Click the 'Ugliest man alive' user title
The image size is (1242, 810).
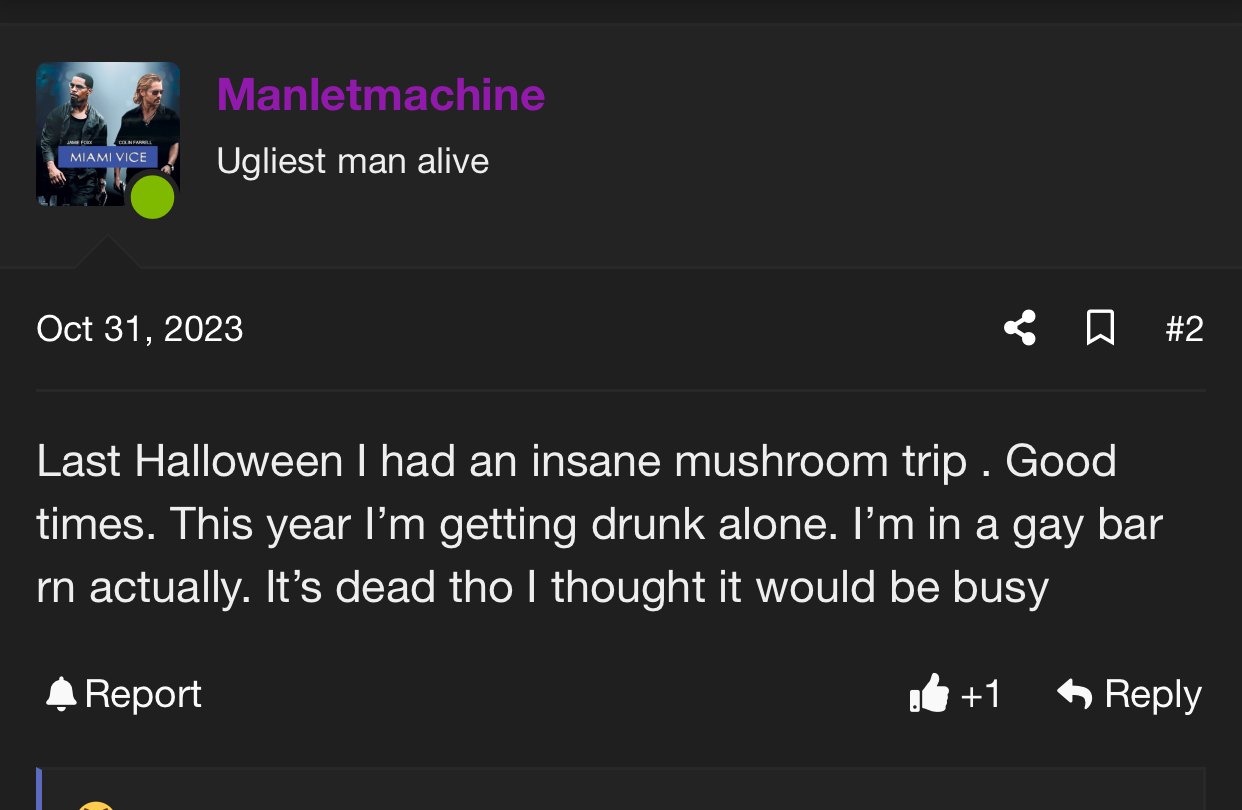pyautogui.click(x=352, y=161)
